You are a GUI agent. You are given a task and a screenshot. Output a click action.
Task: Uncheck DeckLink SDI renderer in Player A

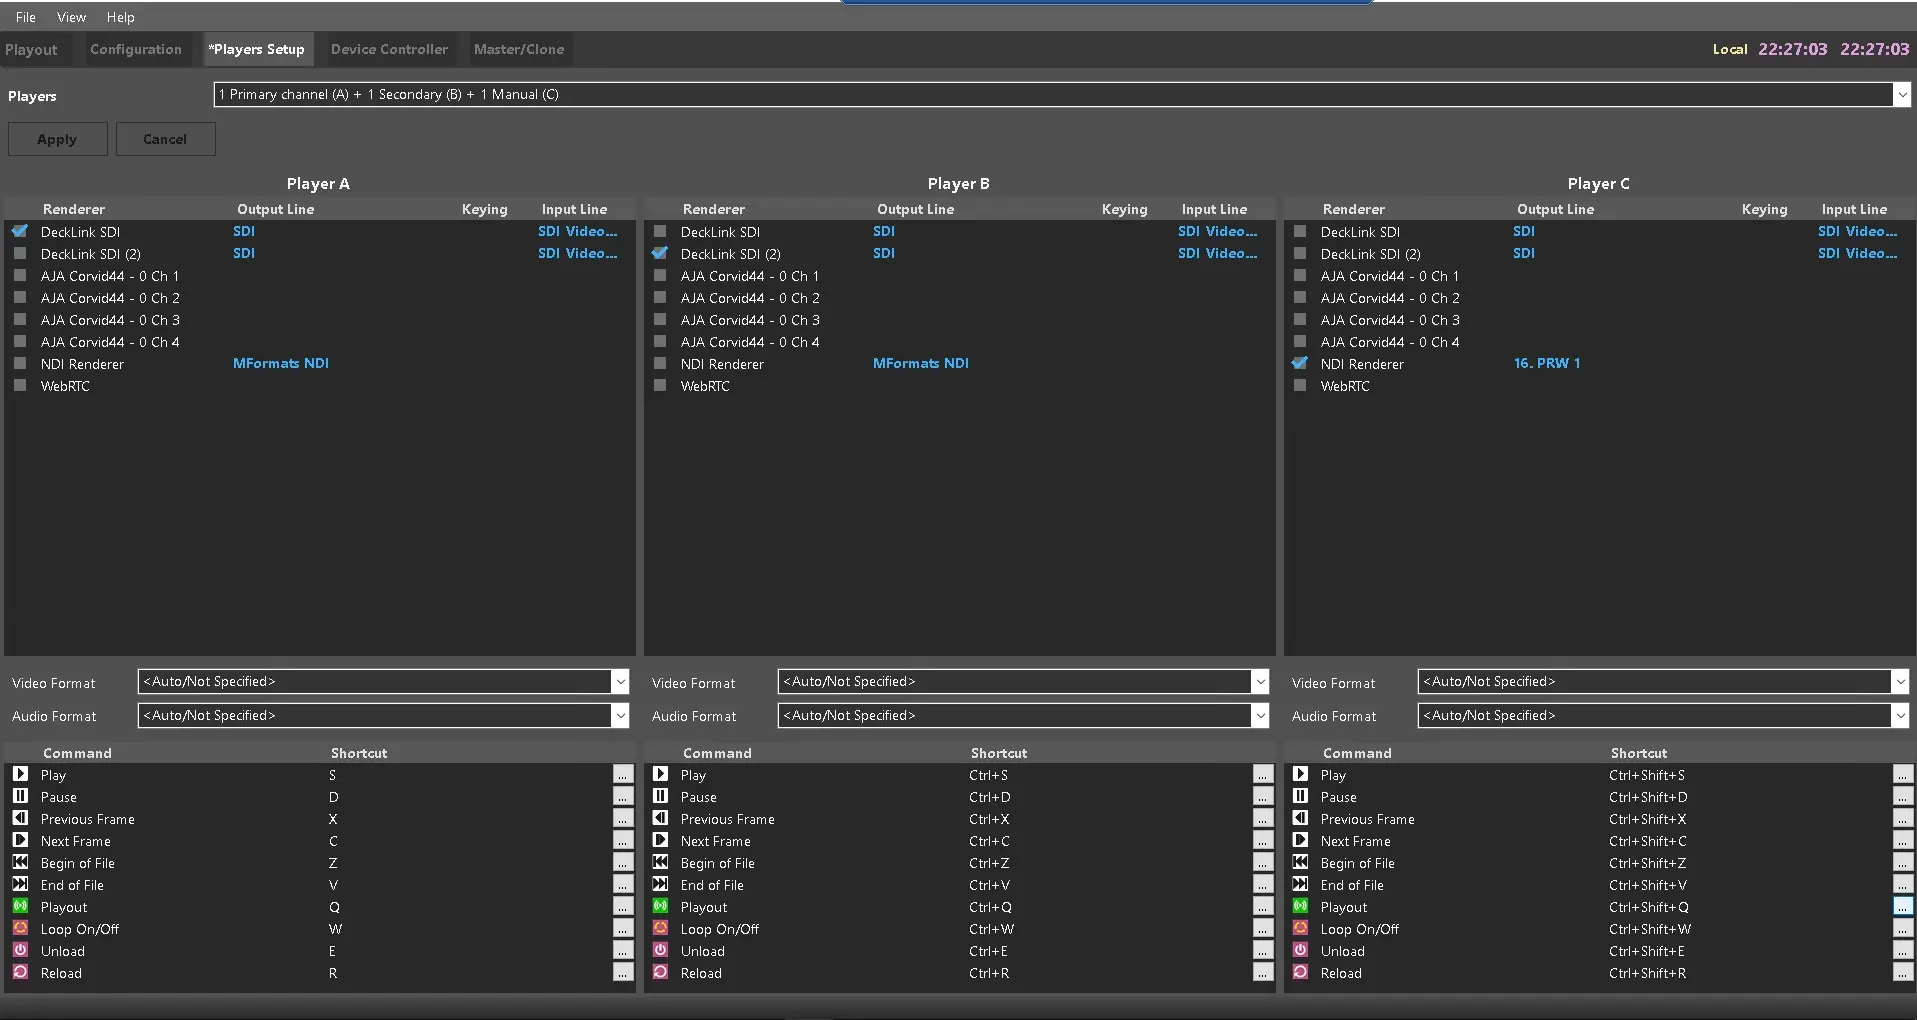pyautogui.click(x=20, y=231)
